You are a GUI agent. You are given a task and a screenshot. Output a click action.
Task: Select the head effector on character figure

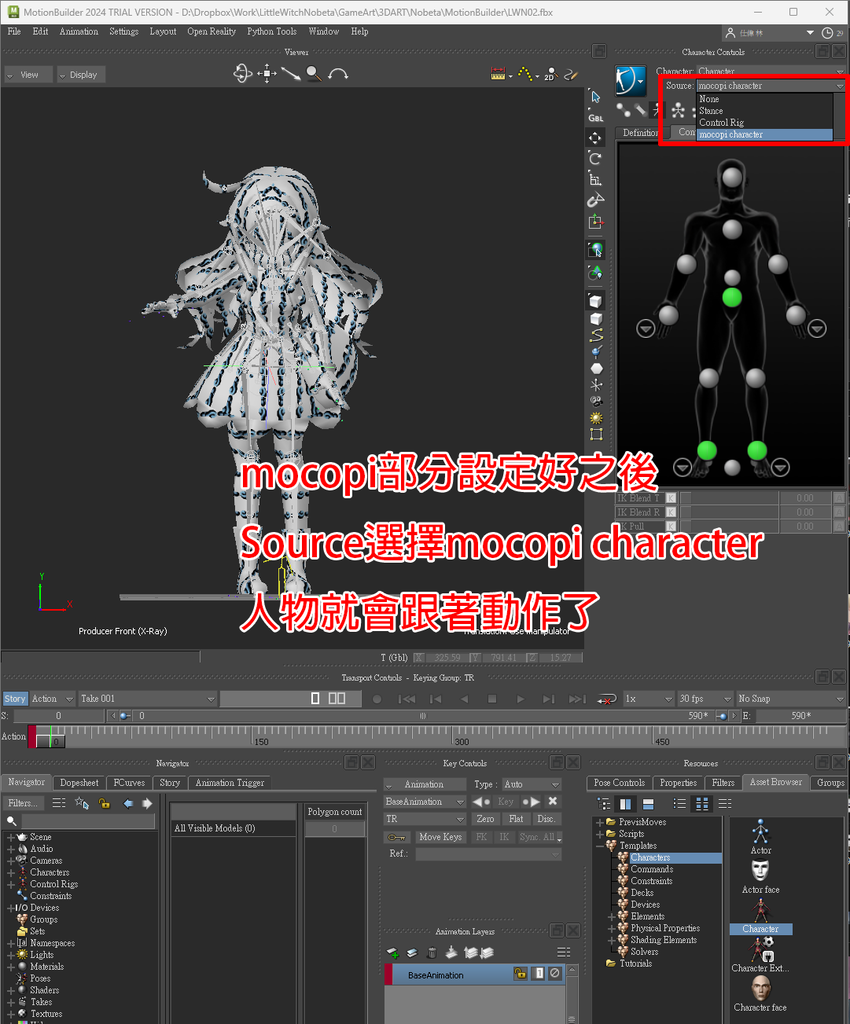click(732, 176)
